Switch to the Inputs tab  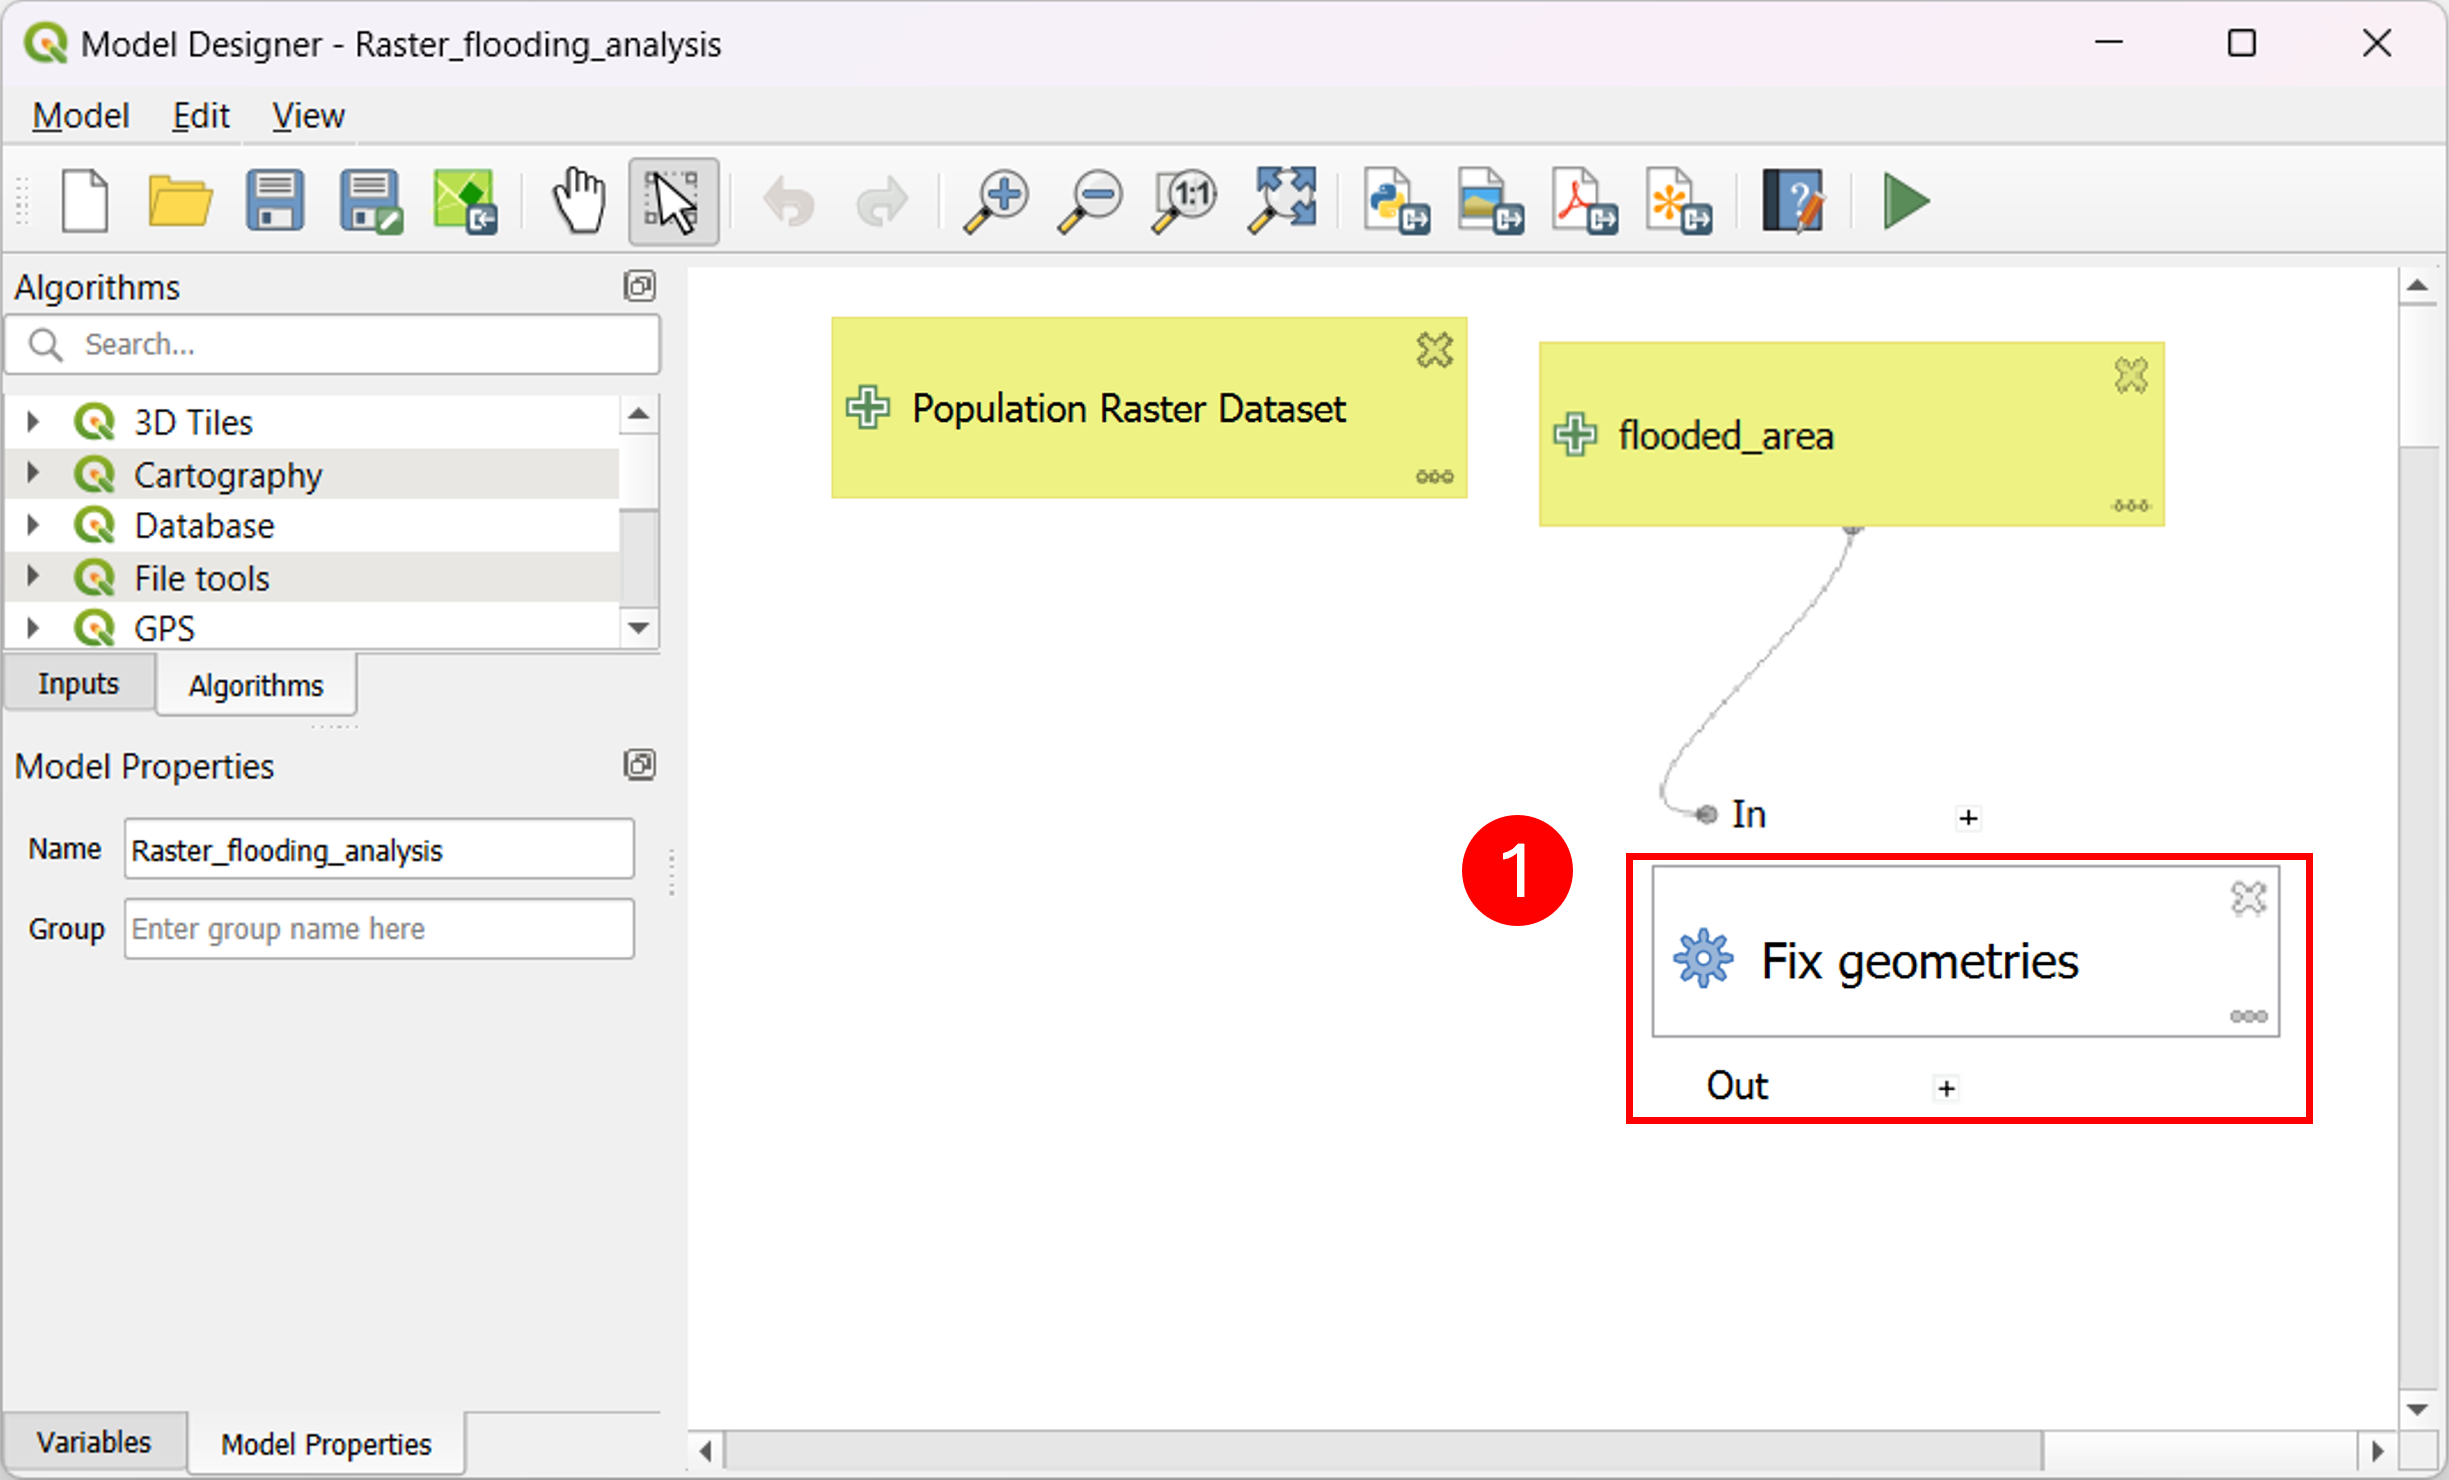coord(79,684)
